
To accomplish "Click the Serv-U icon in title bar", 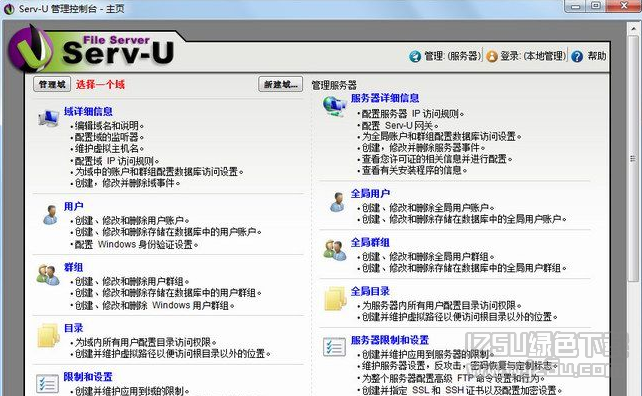I will click(x=9, y=9).
